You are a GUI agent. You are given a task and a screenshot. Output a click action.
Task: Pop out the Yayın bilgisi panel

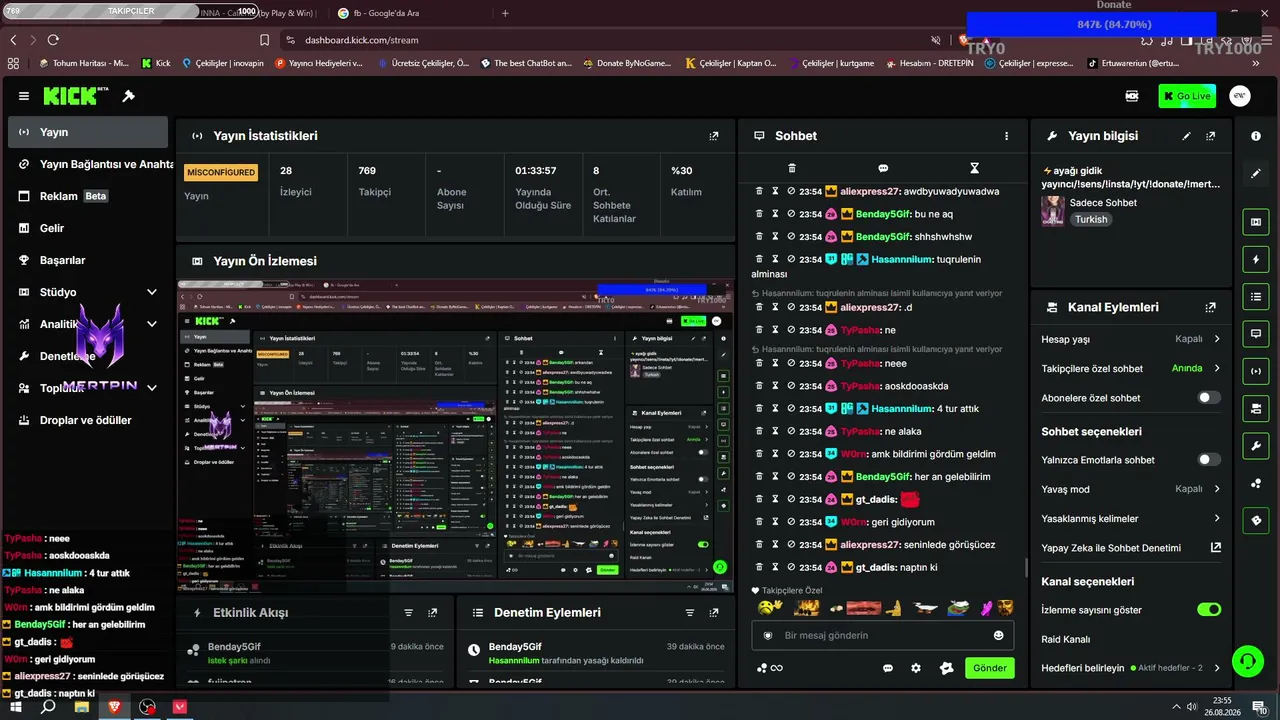1211,136
